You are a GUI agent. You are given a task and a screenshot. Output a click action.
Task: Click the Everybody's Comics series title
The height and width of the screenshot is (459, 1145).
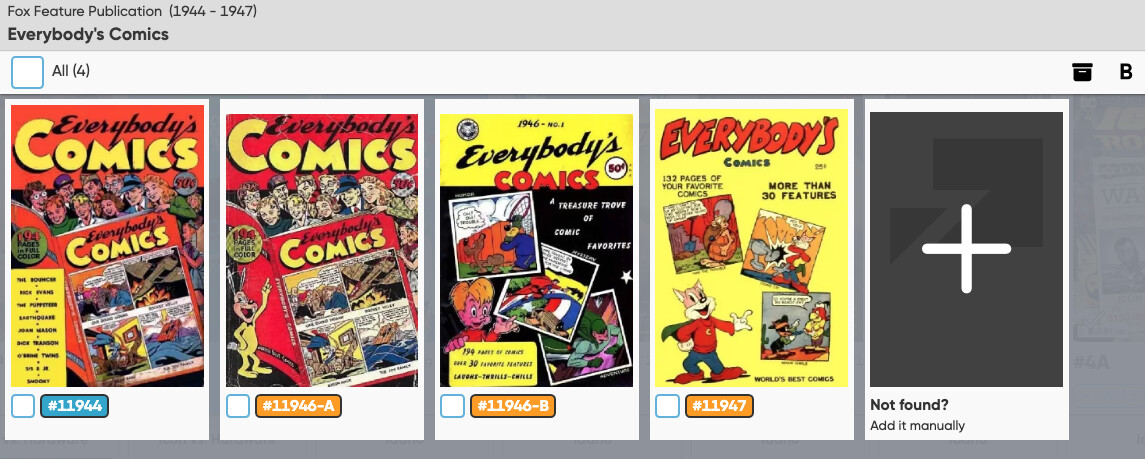(x=88, y=34)
